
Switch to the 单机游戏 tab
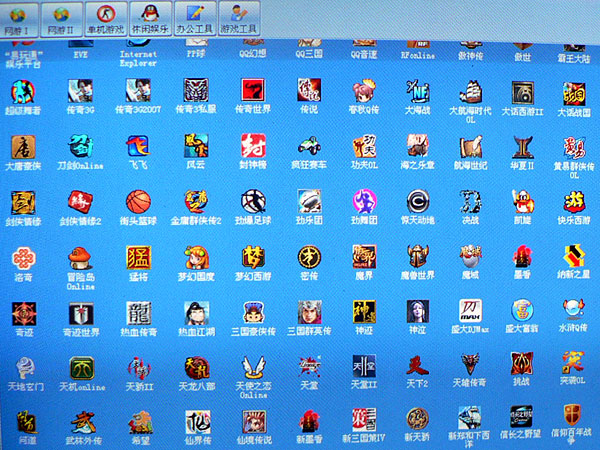click(104, 17)
